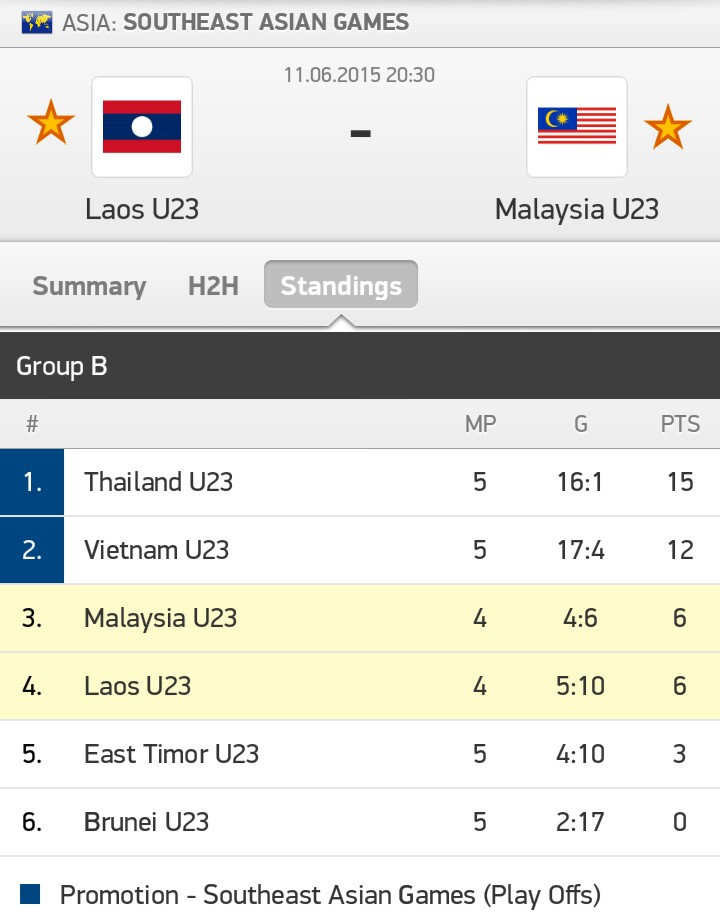Toggle favorite star for Malaysia U23
Viewport: 720px width, 918px height.
tap(667, 127)
